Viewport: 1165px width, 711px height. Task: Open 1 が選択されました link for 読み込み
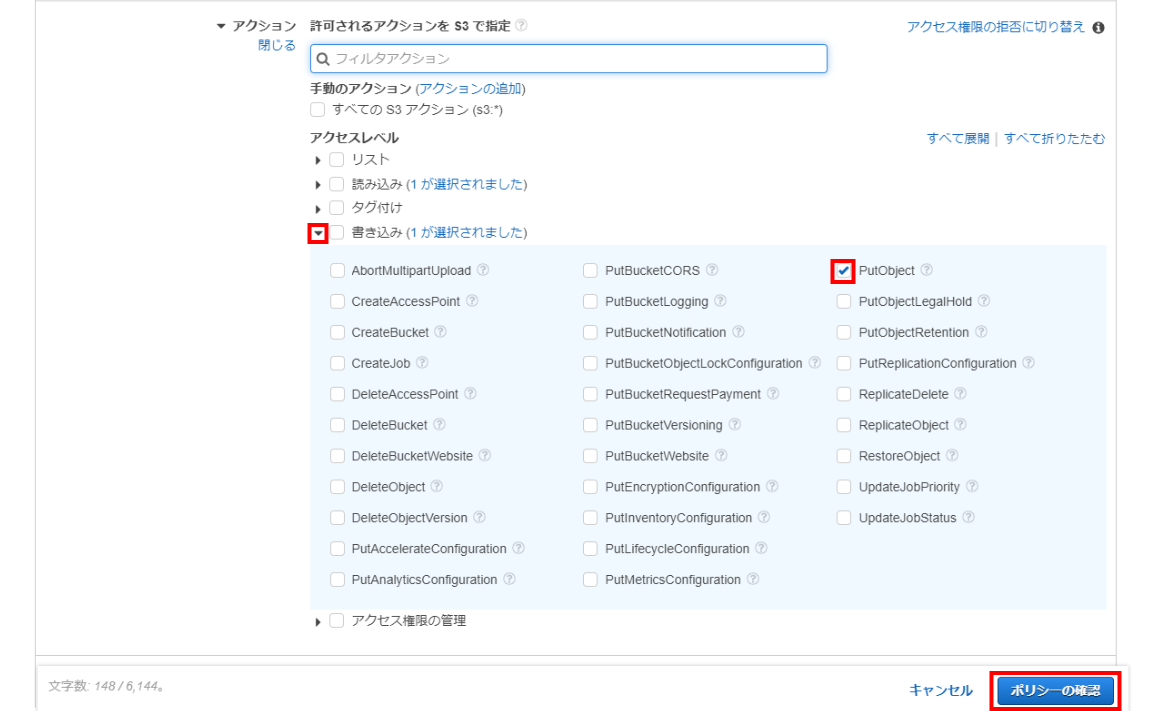click(x=466, y=184)
